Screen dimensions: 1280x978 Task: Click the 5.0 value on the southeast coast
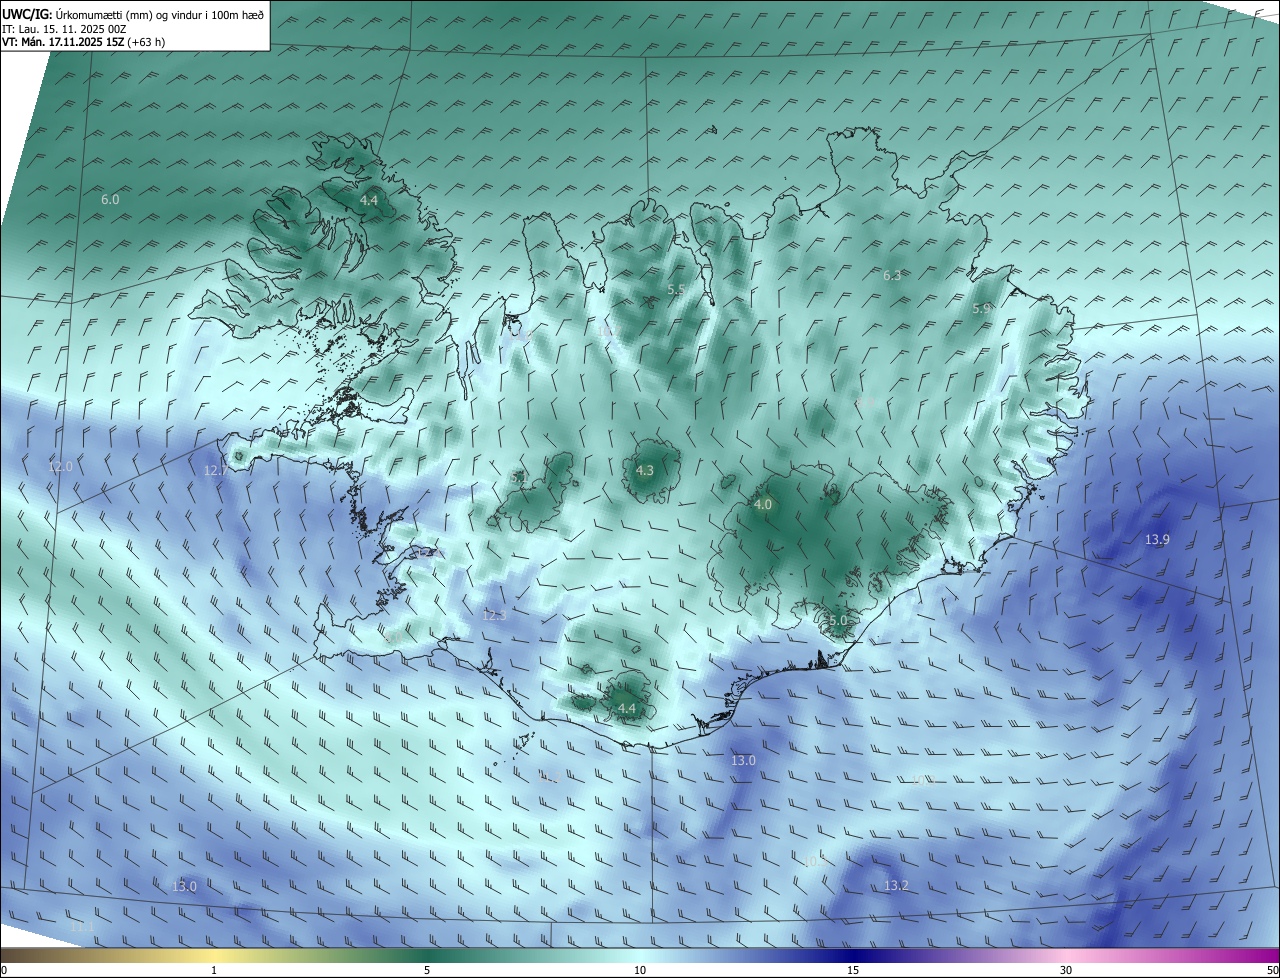click(838, 621)
